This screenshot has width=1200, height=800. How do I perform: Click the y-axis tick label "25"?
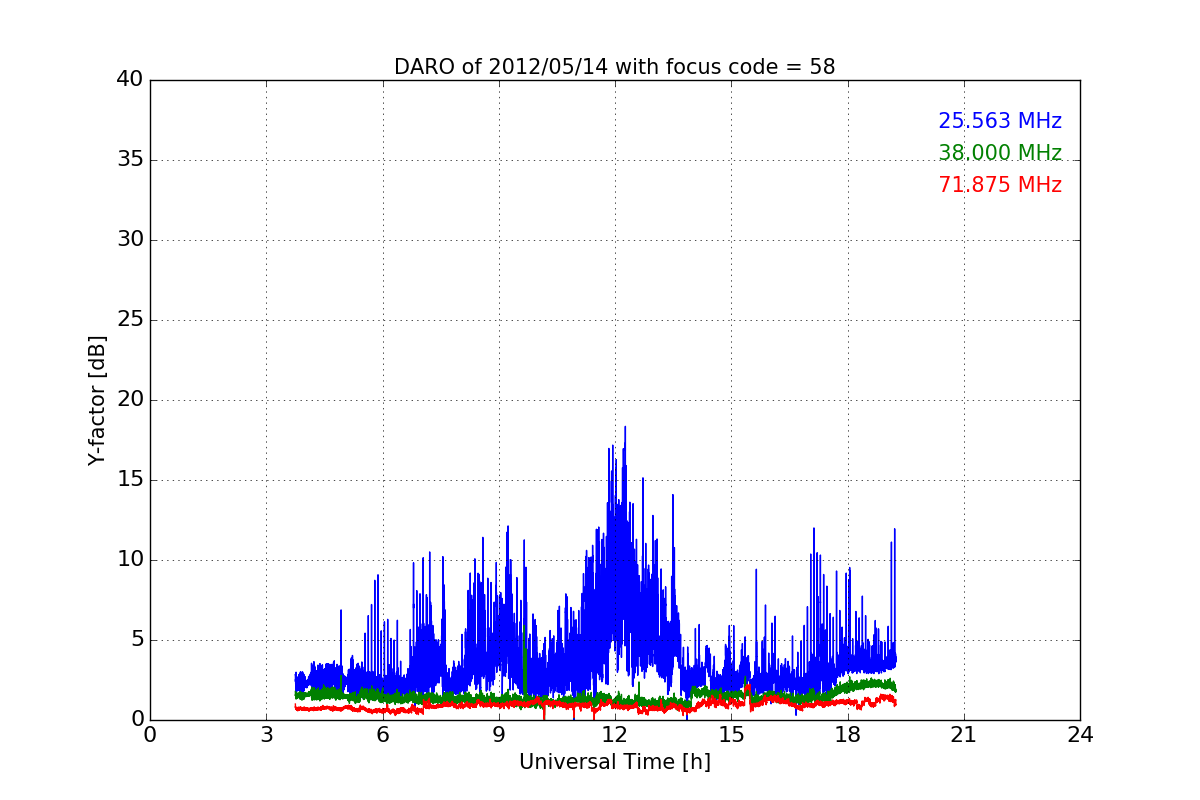(x=130, y=320)
